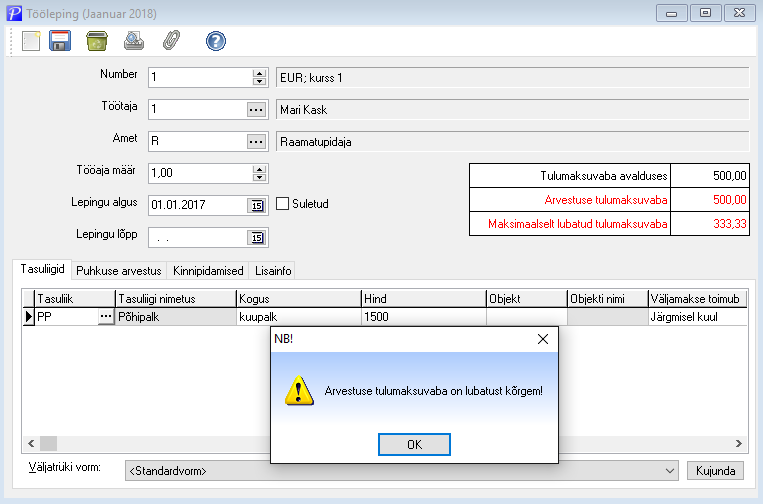The height and width of the screenshot is (504, 763).
Task: Click the Kujunda button
Action: (715, 471)
